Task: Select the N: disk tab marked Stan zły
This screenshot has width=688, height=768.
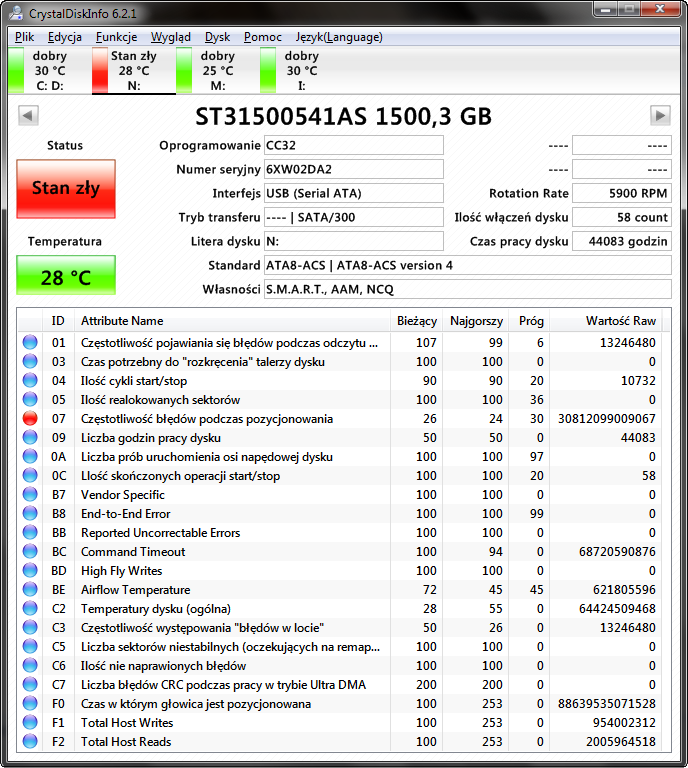Action: (134, 71)
